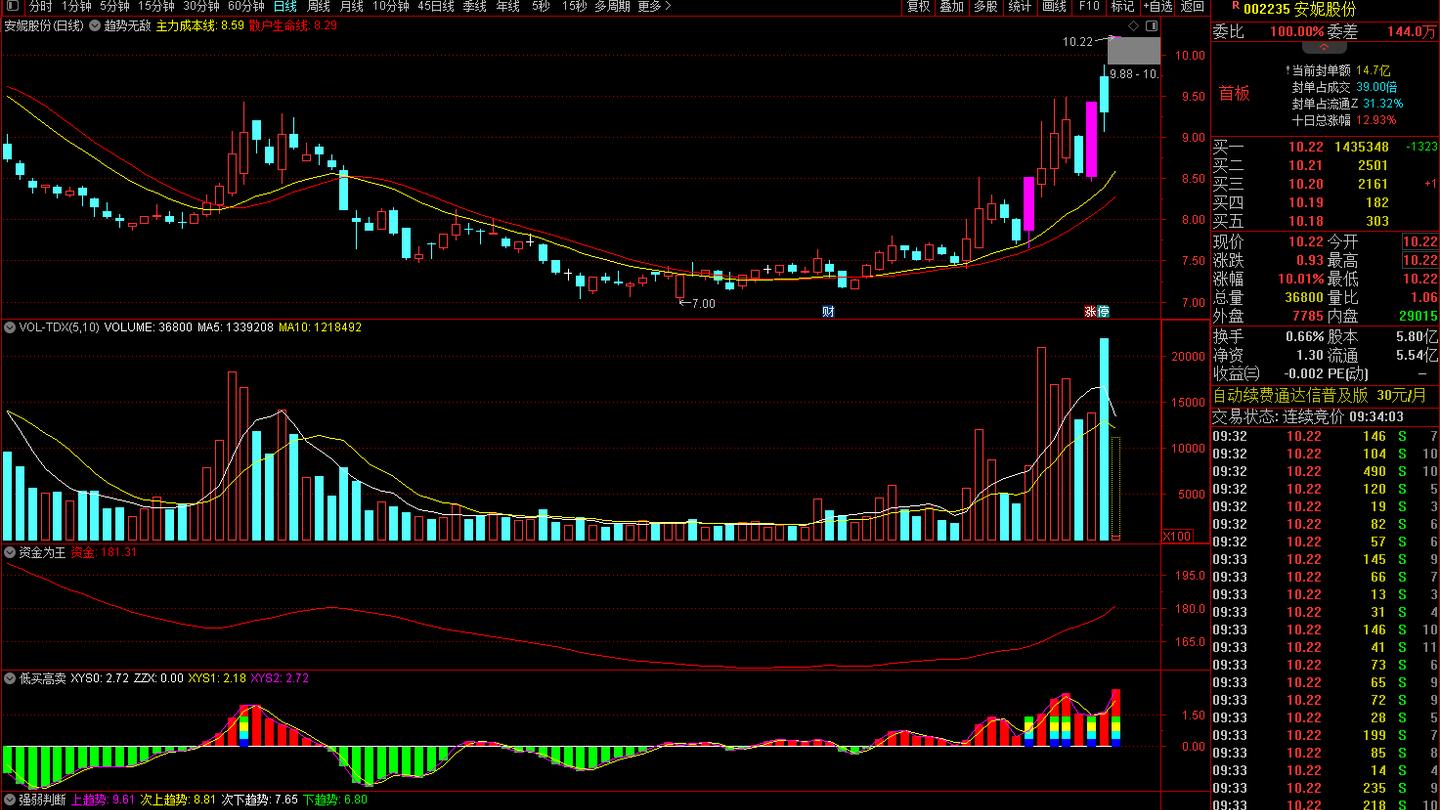Activate the 画线 drawing tools
Screen dimensions: 1440x810
[1054, 6]
